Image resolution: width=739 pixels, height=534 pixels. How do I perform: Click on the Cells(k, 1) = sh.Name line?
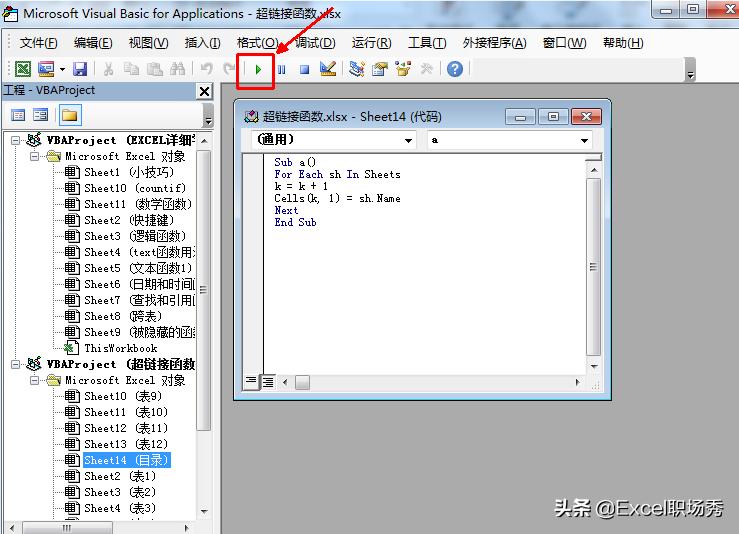click(x=337, y=198)
